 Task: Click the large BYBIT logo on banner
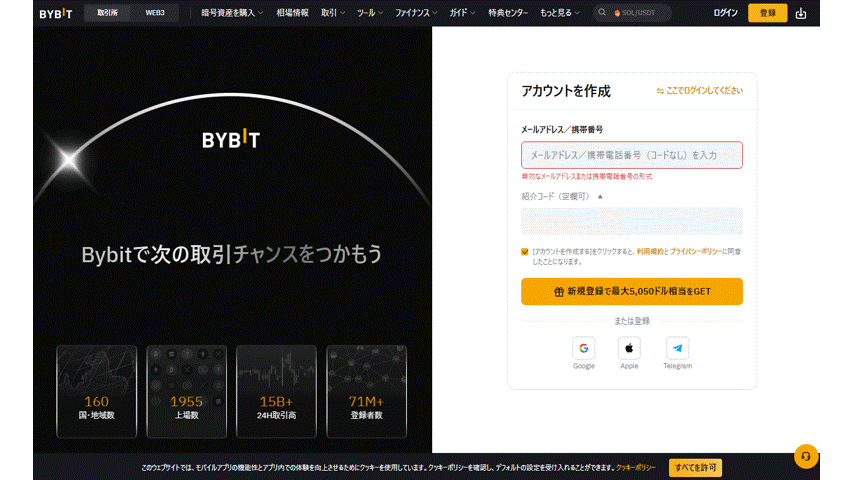pos(231,139)
